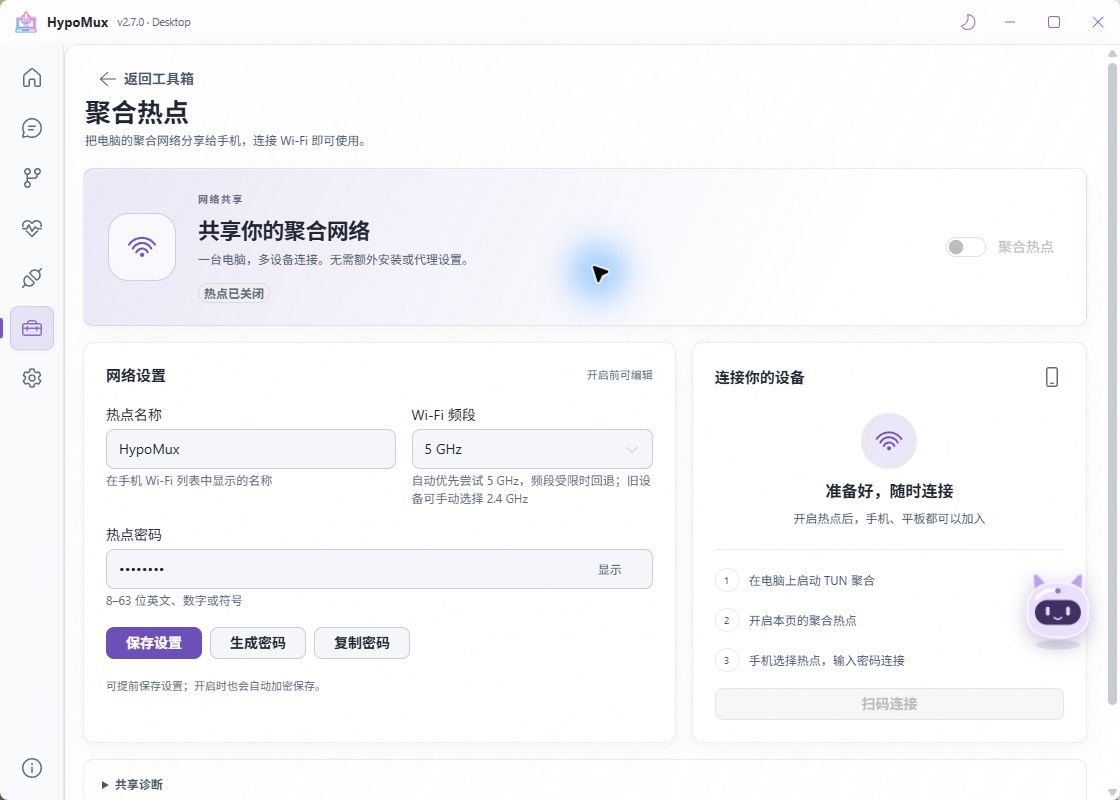This screenshot has height=800, width=1120.
Task: Click the HypoMux app logo
Action: tap(26, 22)
